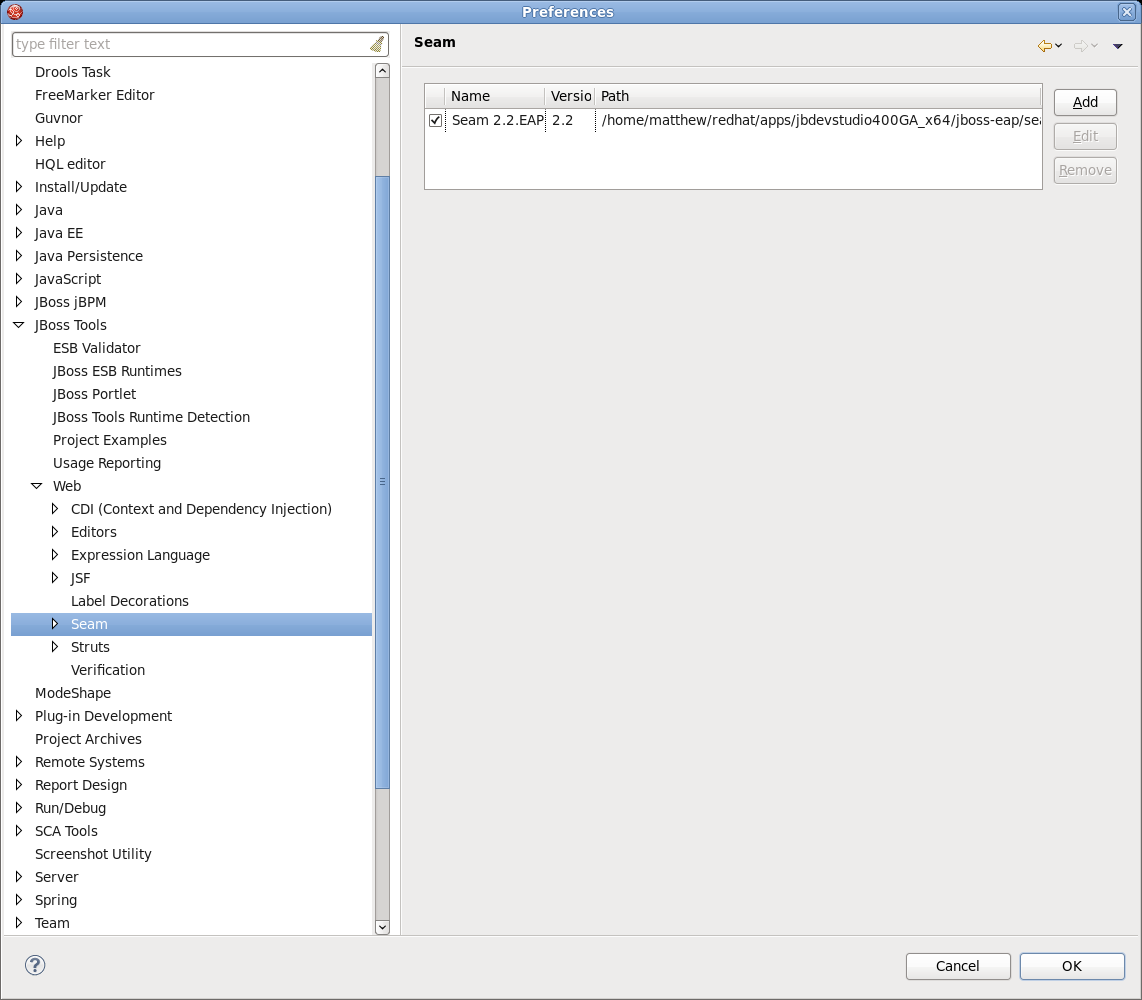Open the page menu via the downward triangle

click(1117, 46)
